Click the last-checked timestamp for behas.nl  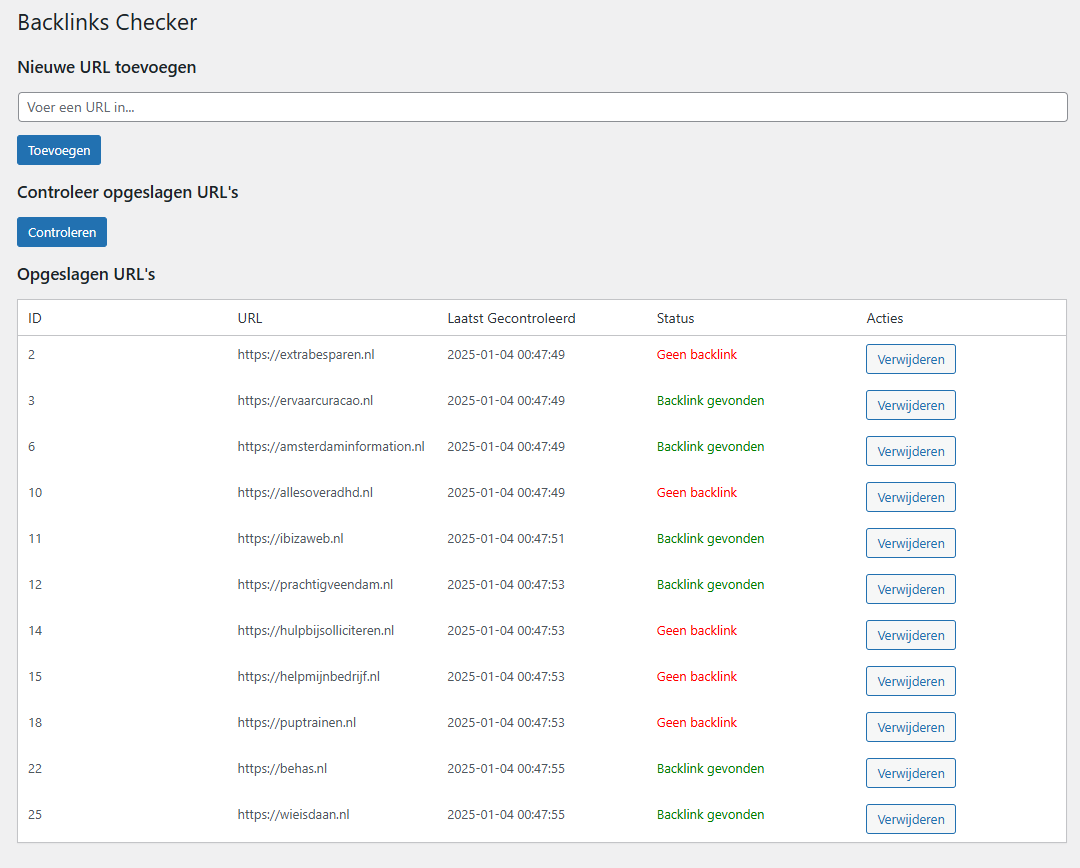(506, 768)
